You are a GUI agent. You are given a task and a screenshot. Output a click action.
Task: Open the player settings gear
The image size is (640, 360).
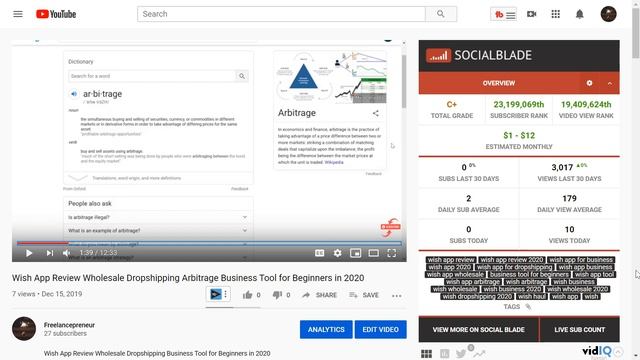pos(338,253)
